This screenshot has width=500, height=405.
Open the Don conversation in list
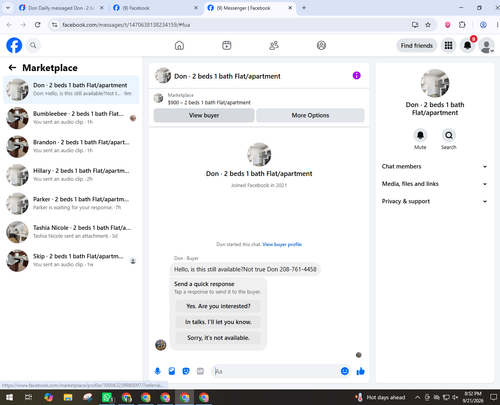(x=71, y=89)
